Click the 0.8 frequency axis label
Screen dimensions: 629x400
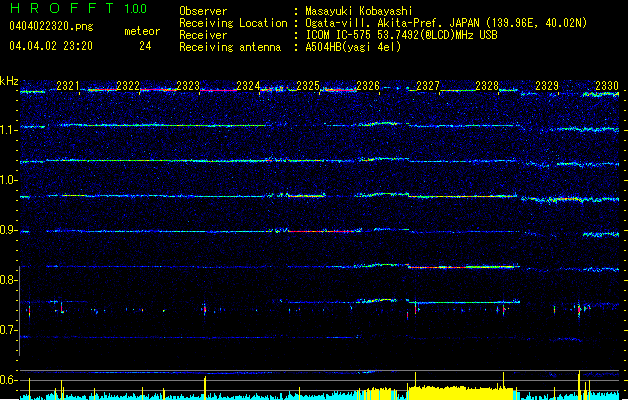click(9, 280)
